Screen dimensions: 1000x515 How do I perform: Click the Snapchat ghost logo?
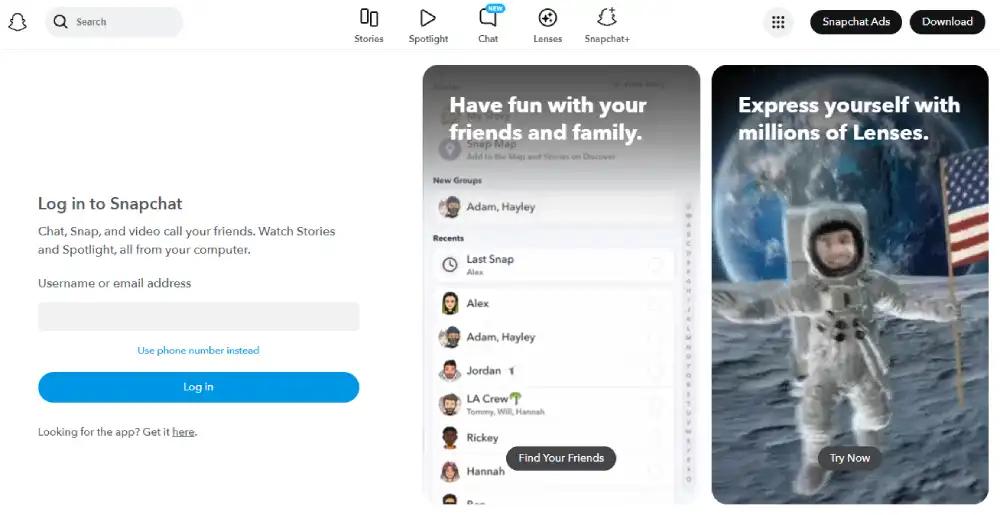coord(17,22)
